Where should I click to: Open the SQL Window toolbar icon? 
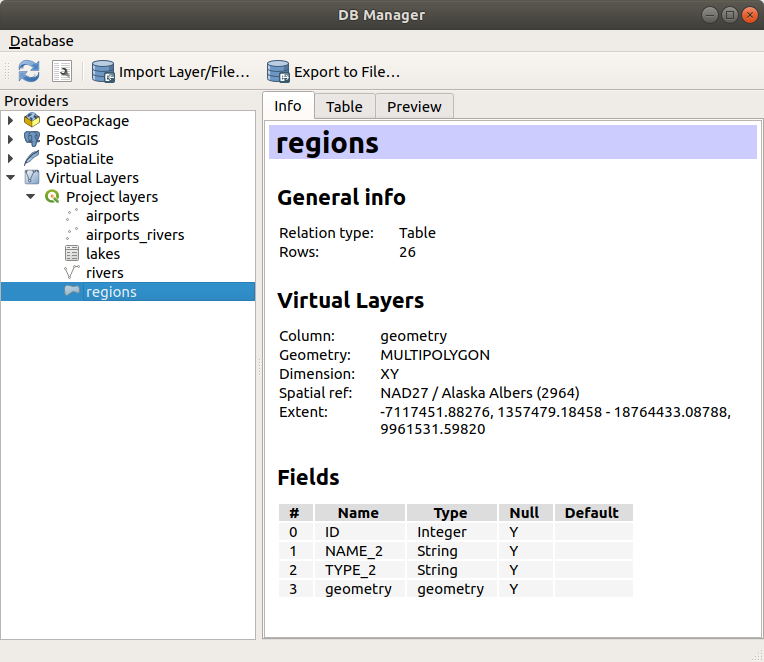(x=62, y=71)
